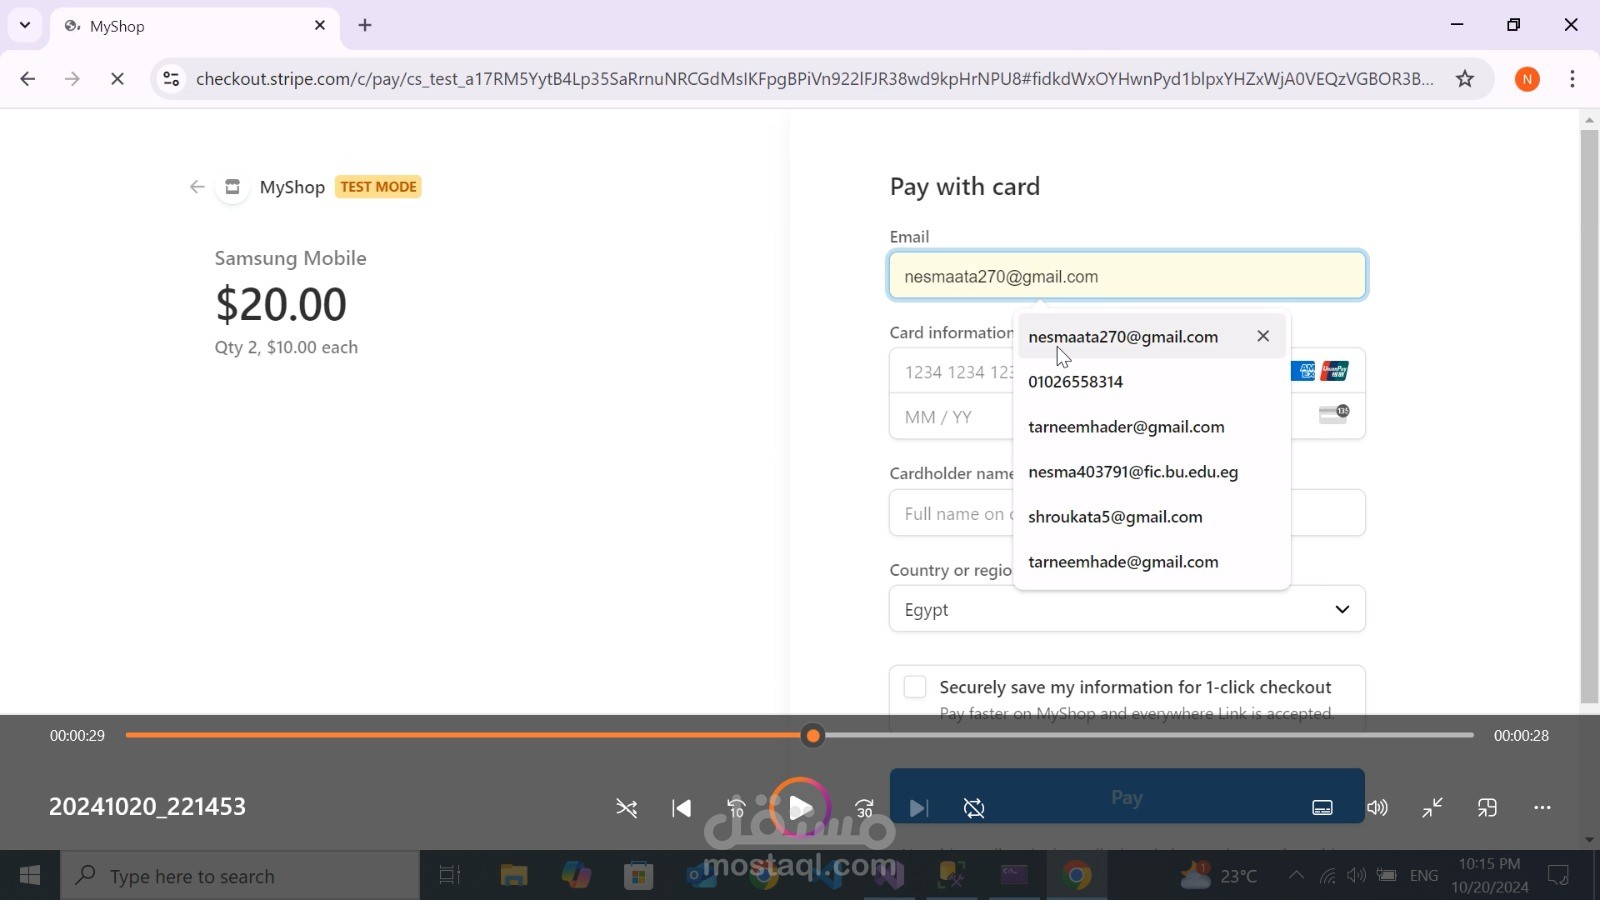This screenshot has width=1600, height=900.
Task: Click the MyShop store icon
Action: pyautogui.click(x=232, y=187)
